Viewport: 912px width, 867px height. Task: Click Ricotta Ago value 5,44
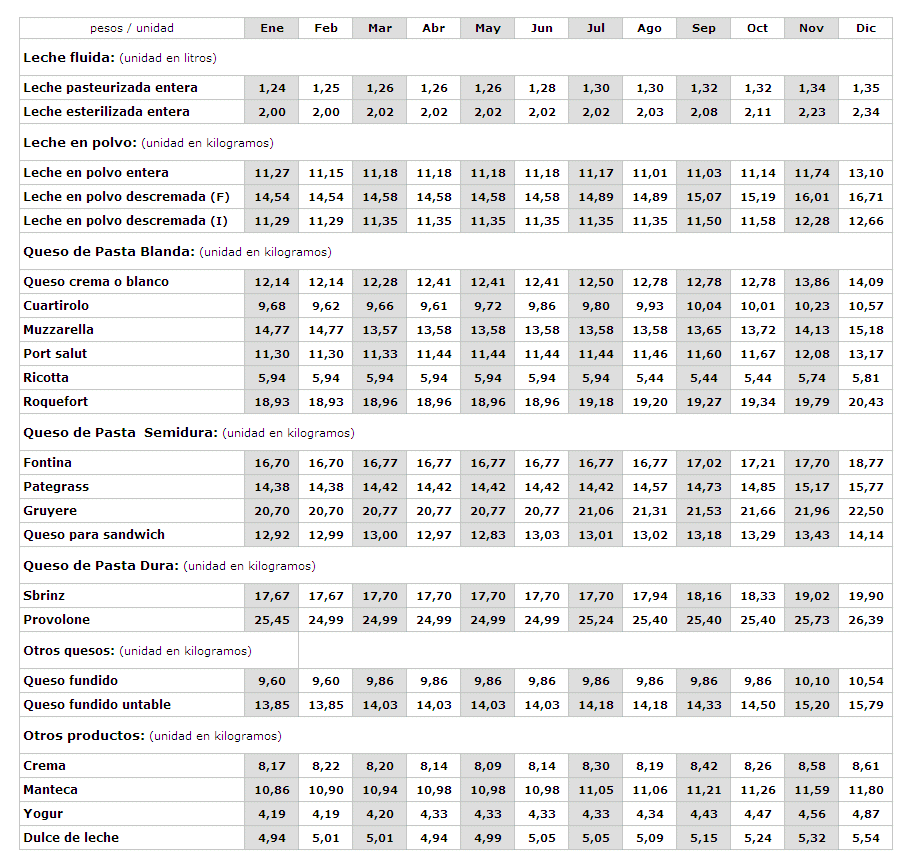point(650,377)
